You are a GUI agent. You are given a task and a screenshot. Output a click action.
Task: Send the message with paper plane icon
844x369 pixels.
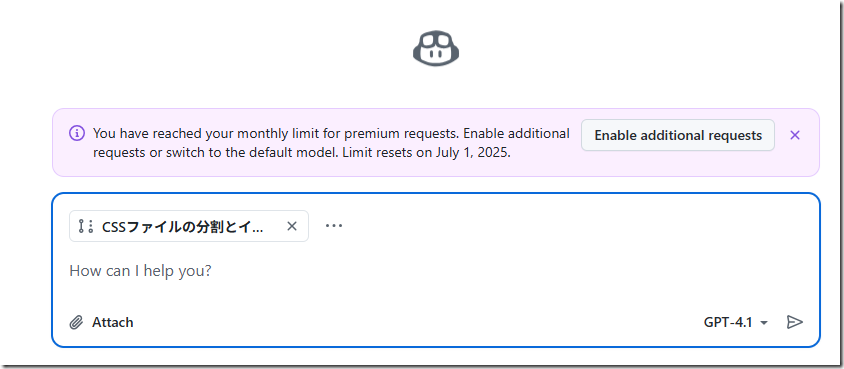(x=794, y=322)
